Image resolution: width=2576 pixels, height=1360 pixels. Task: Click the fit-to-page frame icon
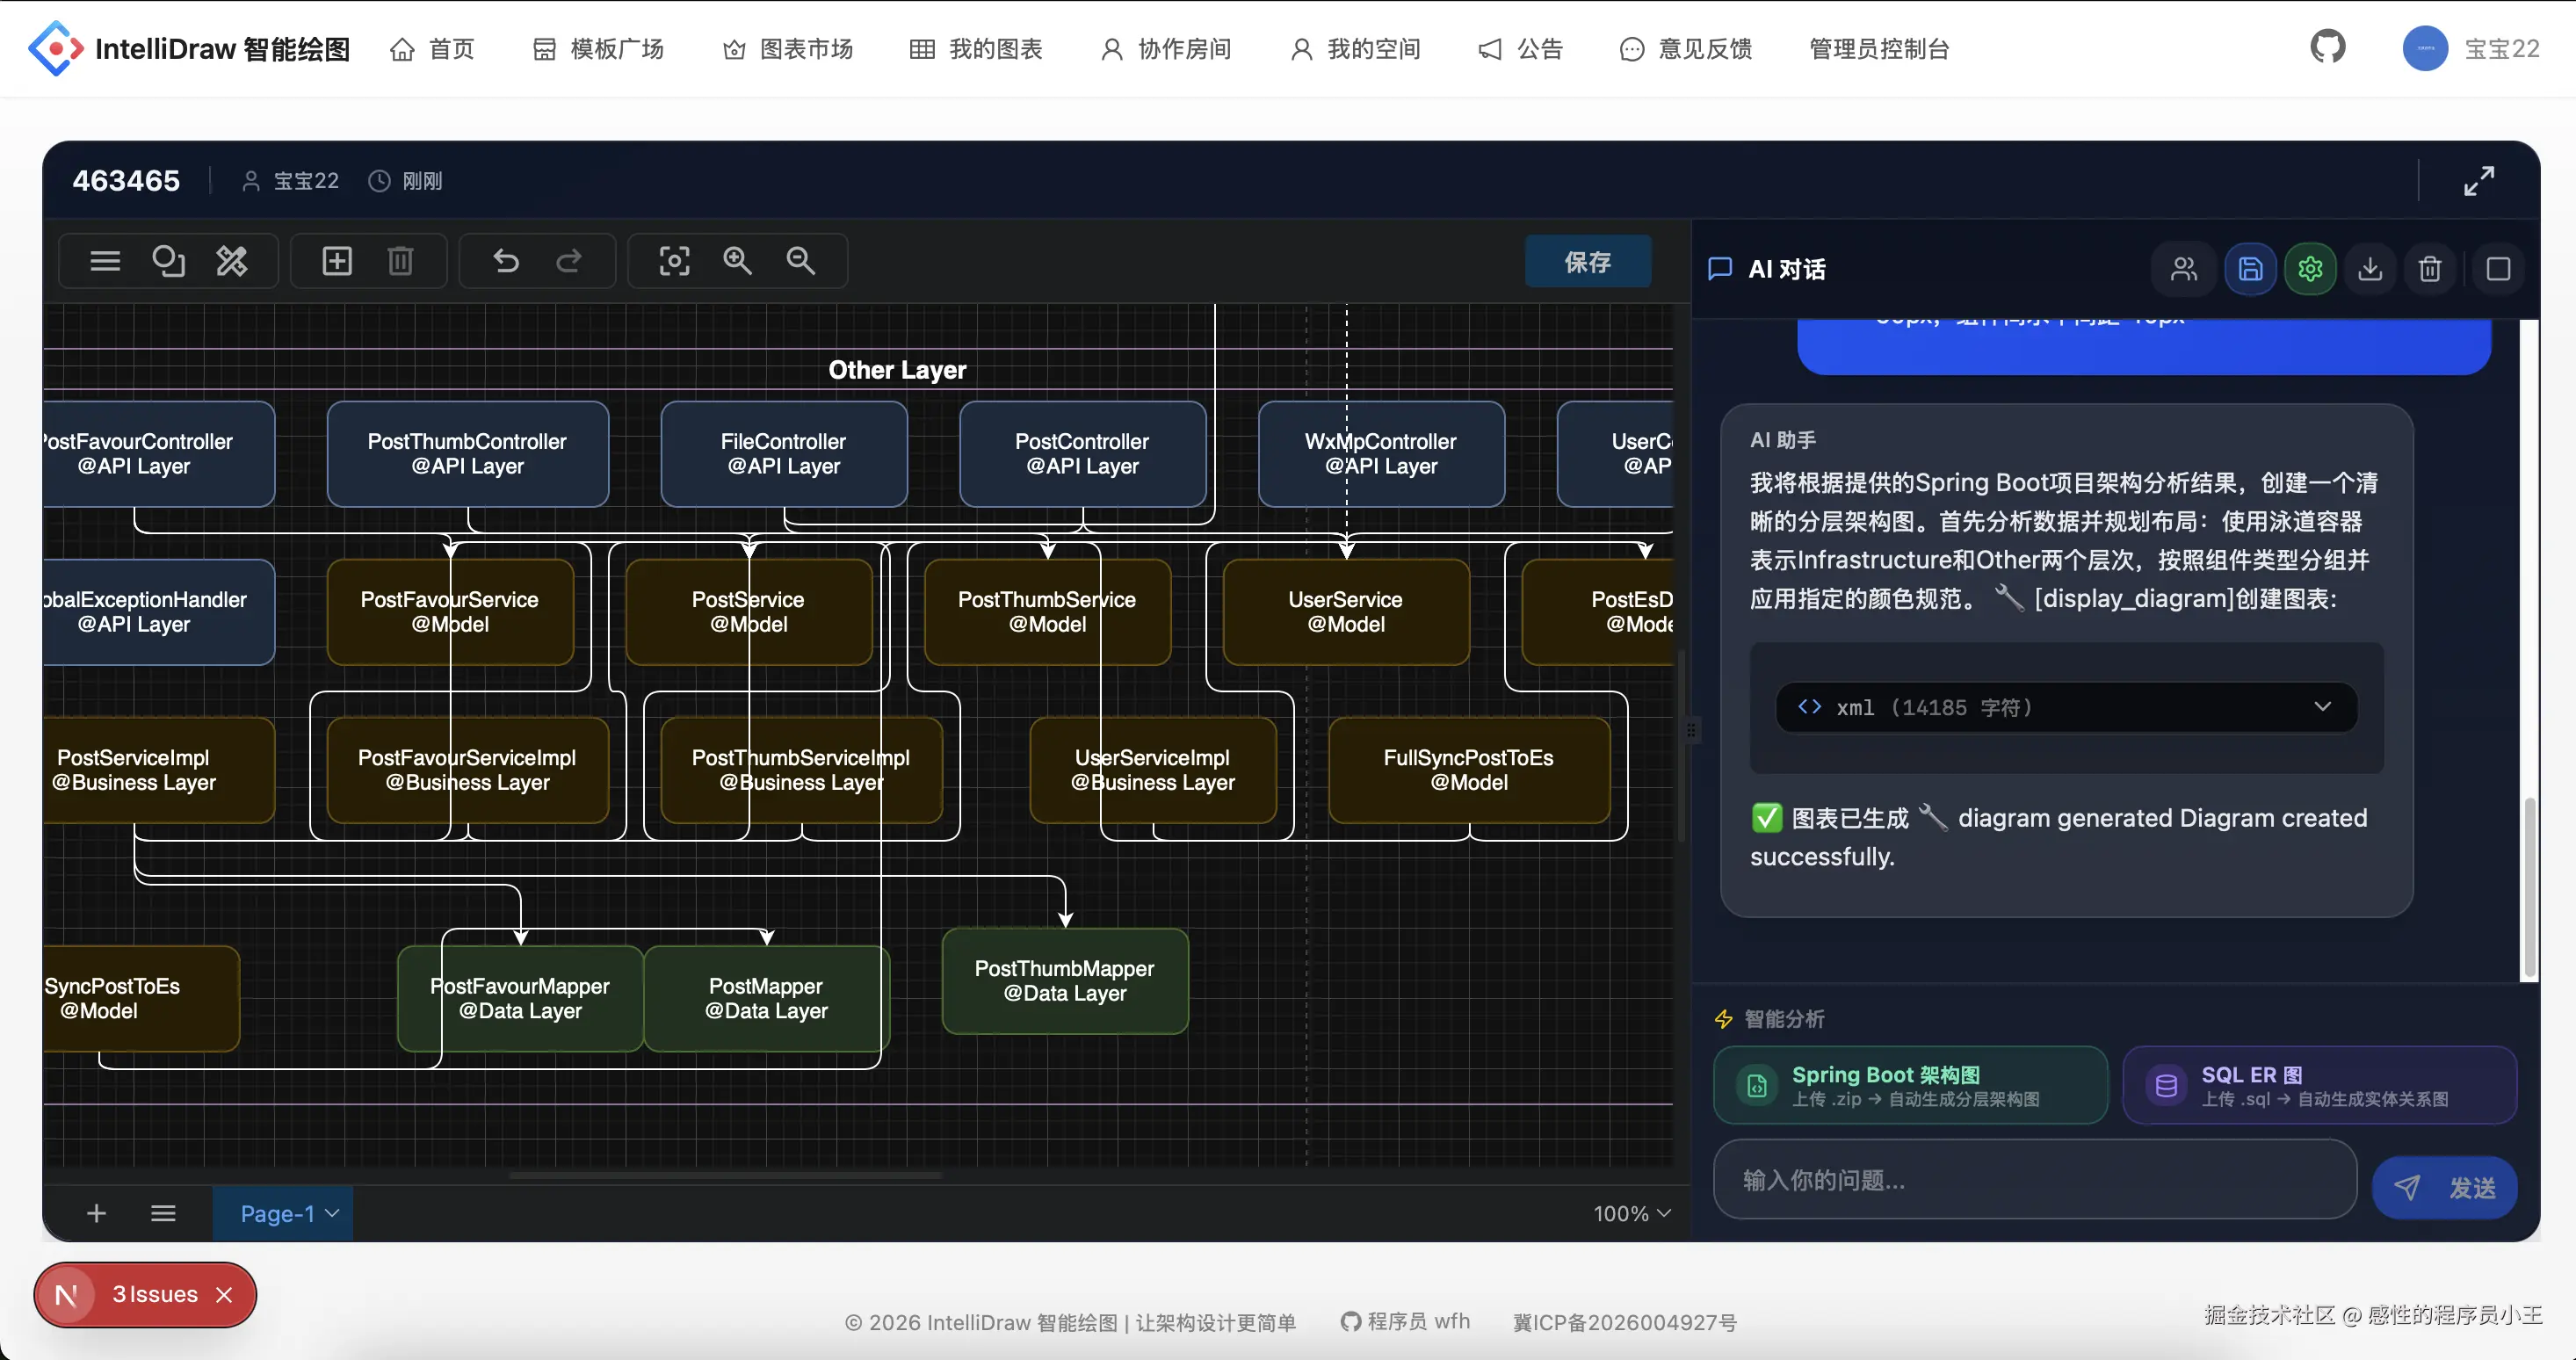(674, 261)
